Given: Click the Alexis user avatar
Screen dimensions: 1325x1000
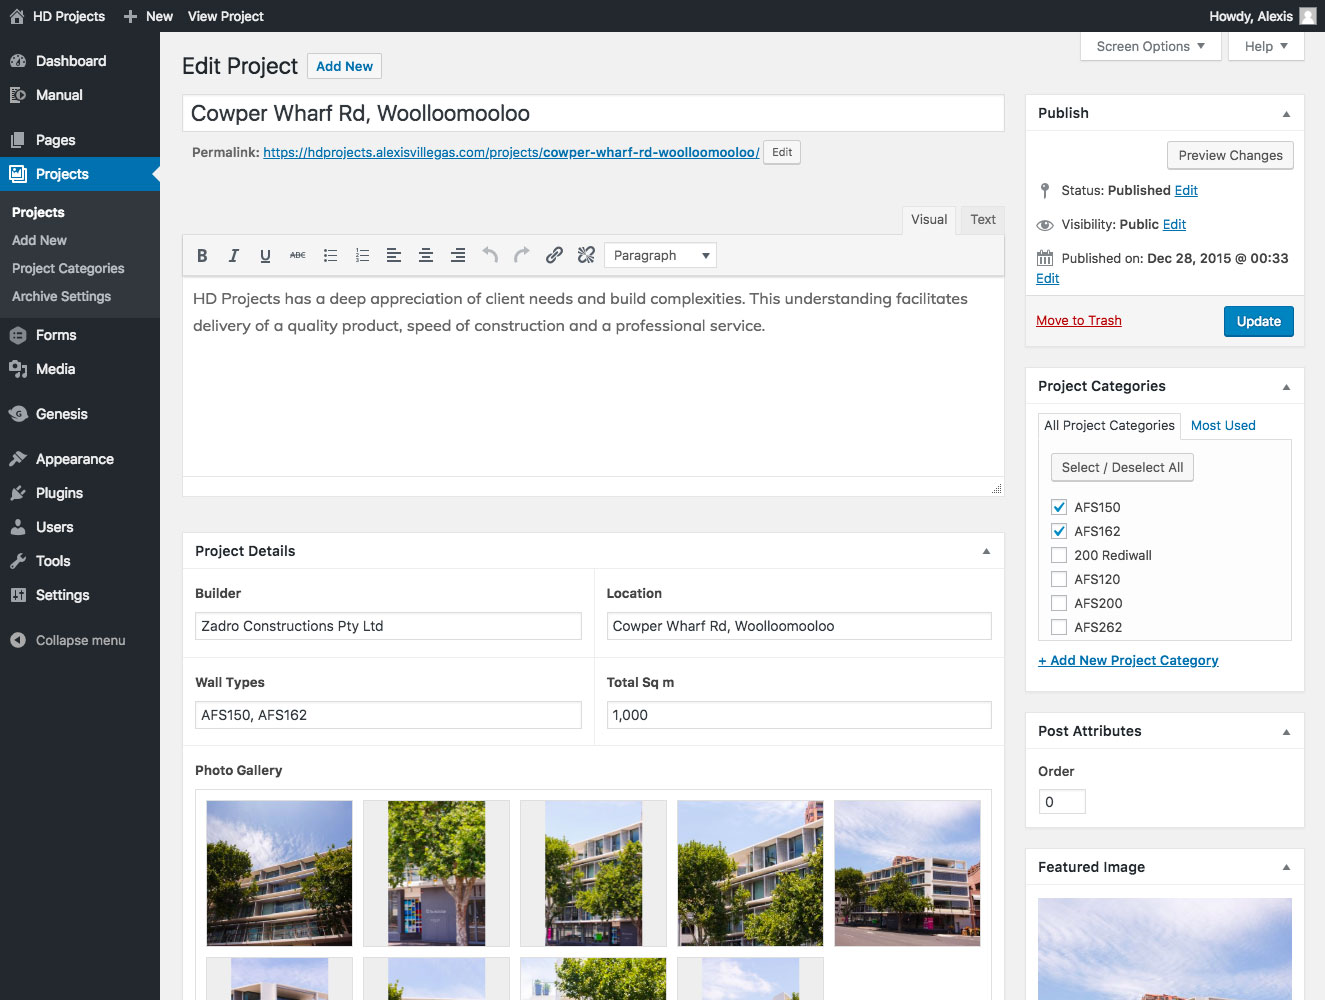Looking at the screenshot, I should [x=1307, y=16].
